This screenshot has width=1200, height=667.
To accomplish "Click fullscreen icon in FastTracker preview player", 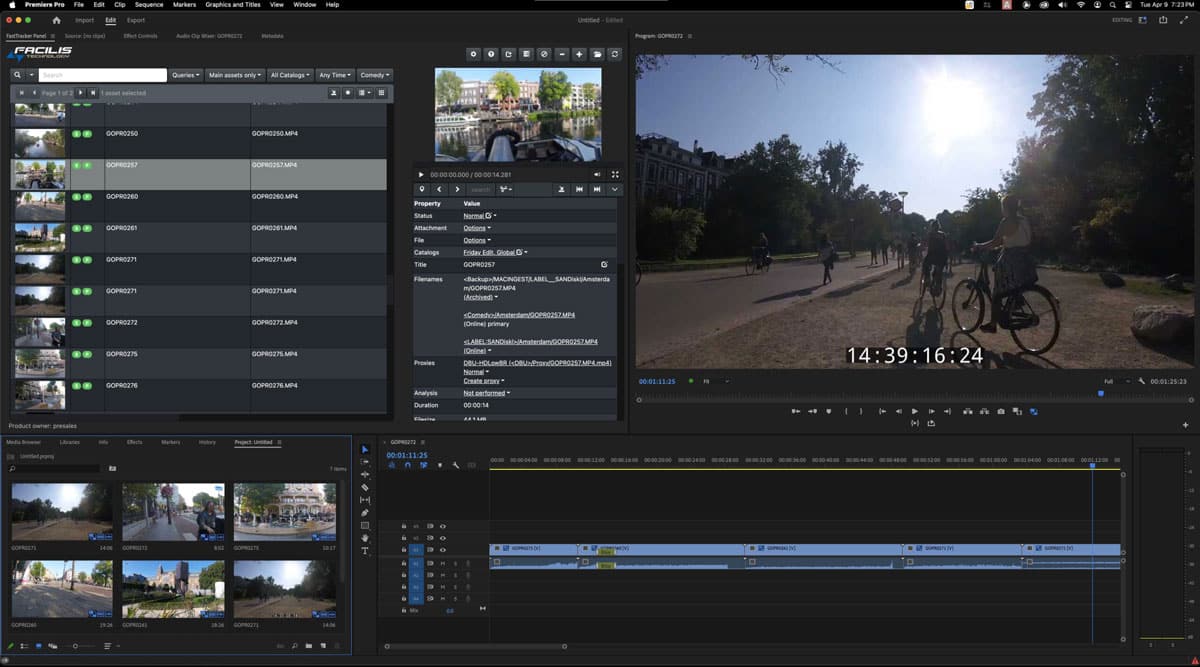I will pos(615,174).
